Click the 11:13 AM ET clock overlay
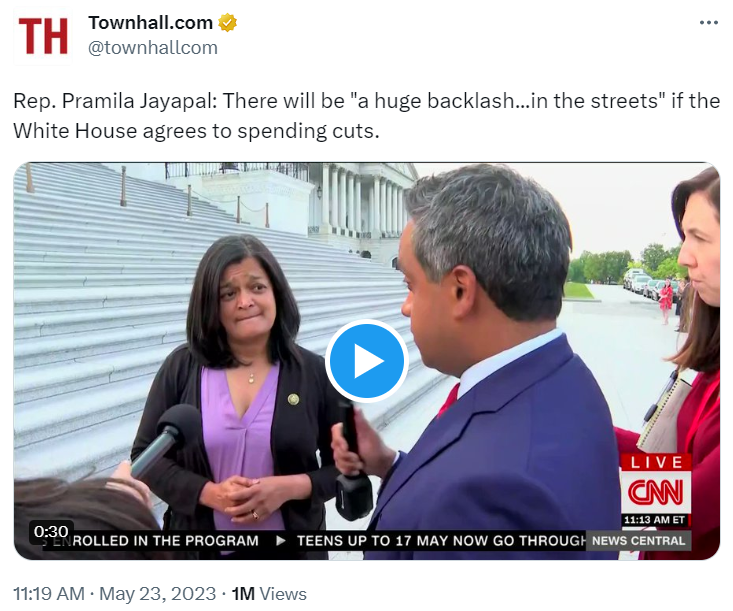733x611 pixels. pyautogui.click(x=655, y=520)
